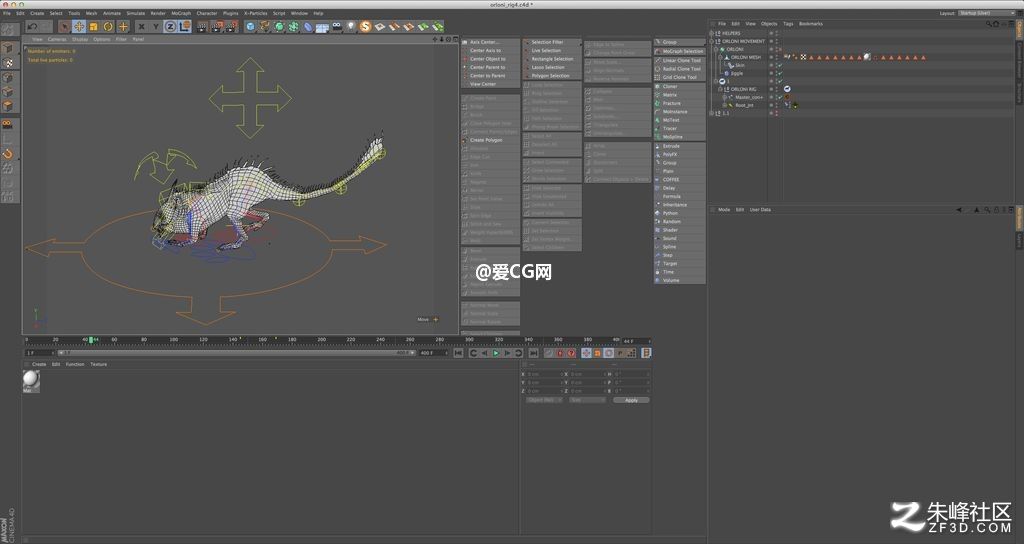Open viewport Cameras menu
This screenshot has height=544, width=1024.
coord(57,39)
